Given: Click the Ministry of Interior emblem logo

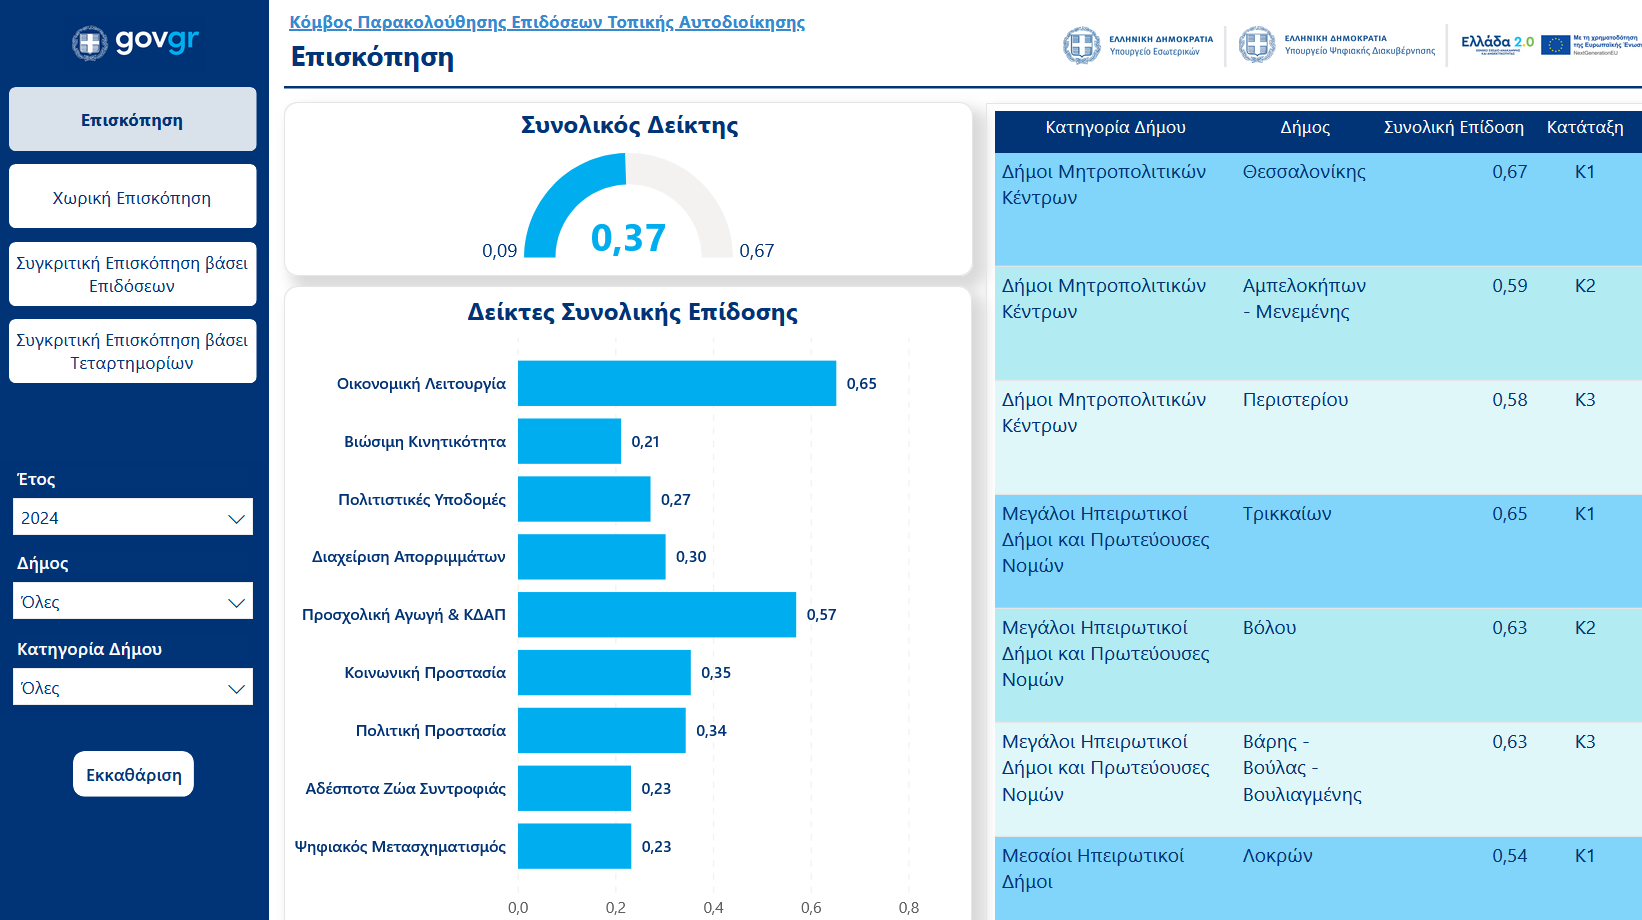Looking at the screenshot, I should tap(1081, 45).
